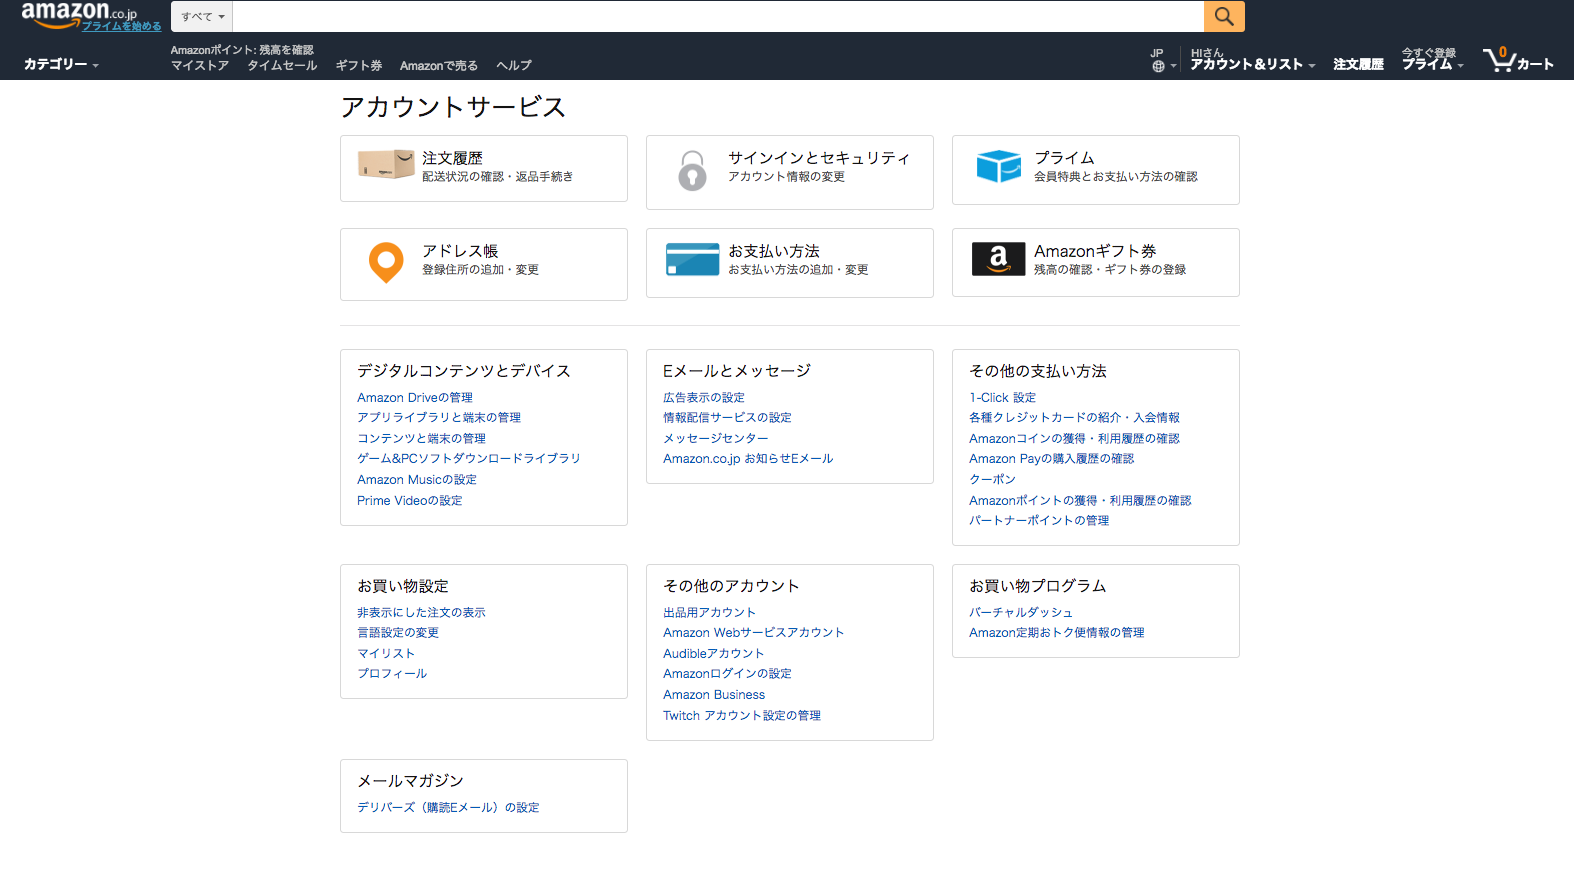Click マイリスト link
This screenshot has width=1574, height=883.
point(386,654)
